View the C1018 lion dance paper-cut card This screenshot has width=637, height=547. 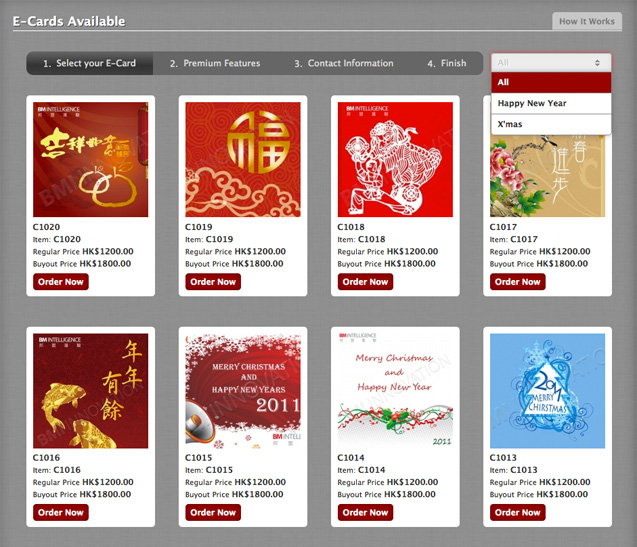click(x=395, y=159)
